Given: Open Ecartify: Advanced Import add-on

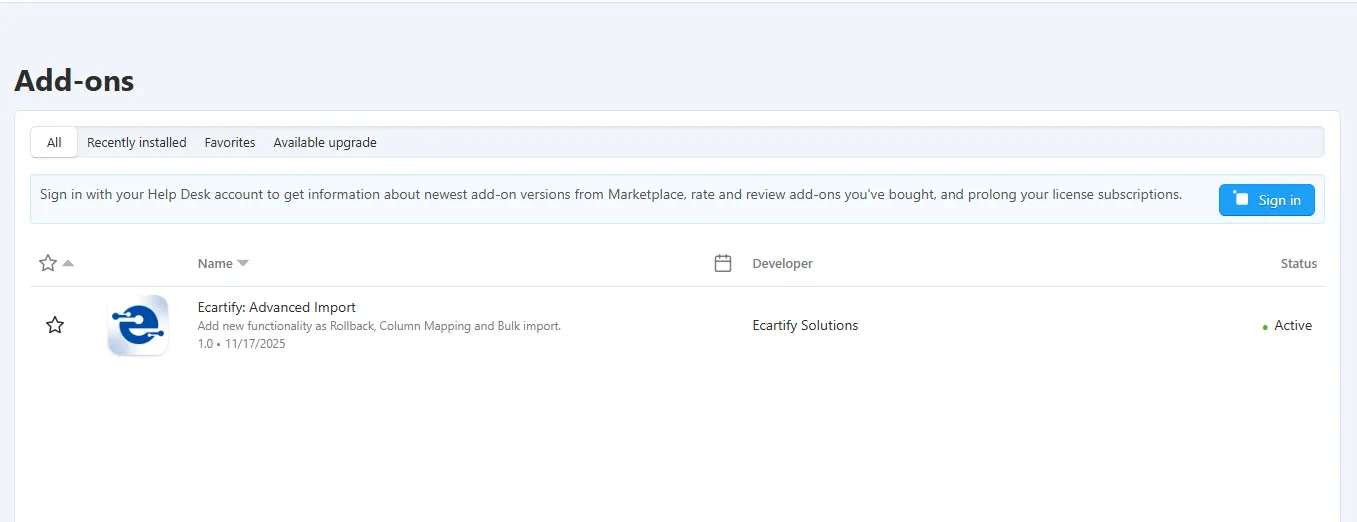Looking at the screenshot, I should click(x=277, y=307).
